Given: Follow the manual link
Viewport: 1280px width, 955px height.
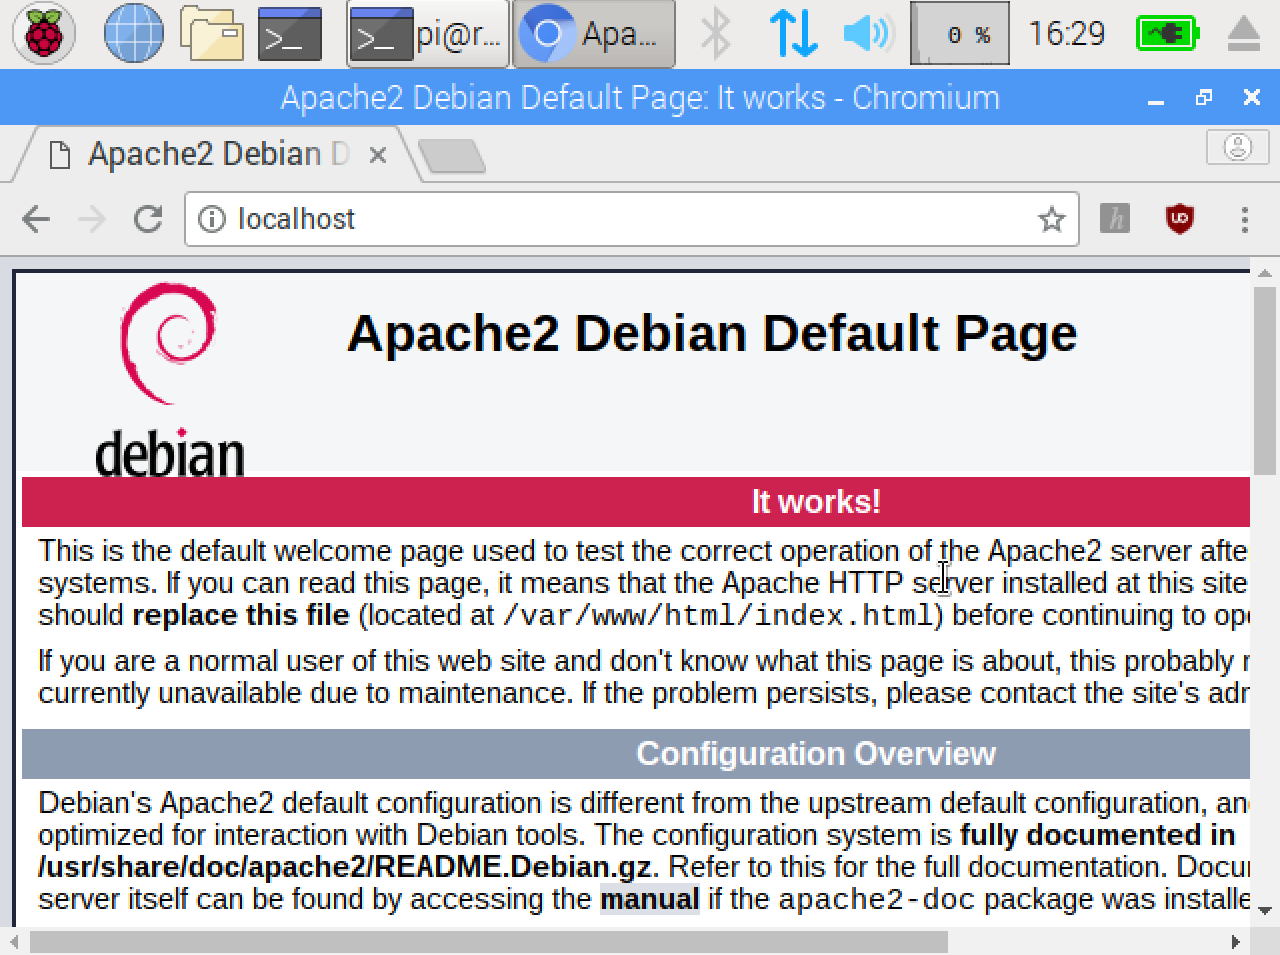Looking at the screenshot, I should [649, 899].
